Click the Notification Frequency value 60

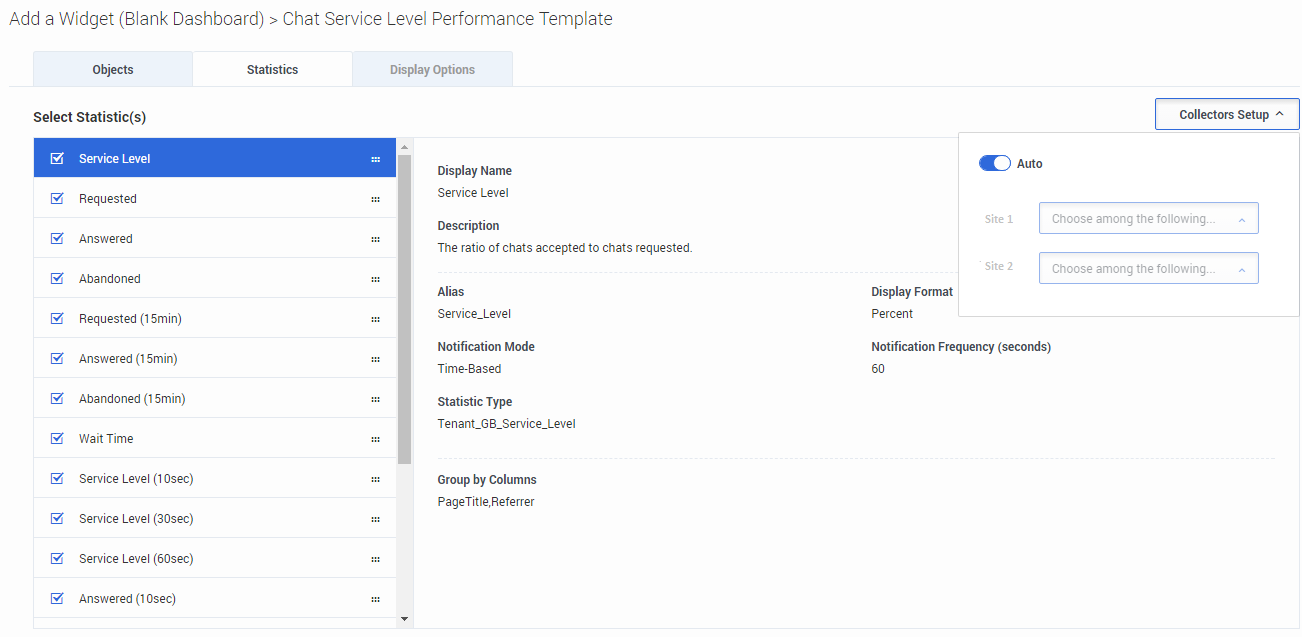878,369
